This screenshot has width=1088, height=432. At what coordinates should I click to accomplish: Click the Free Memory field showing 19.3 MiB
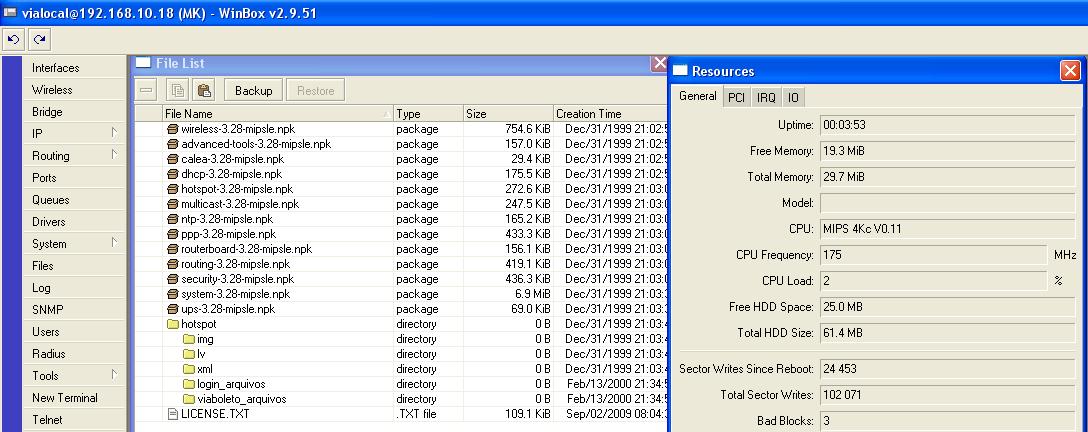click(x=947, y=151)
